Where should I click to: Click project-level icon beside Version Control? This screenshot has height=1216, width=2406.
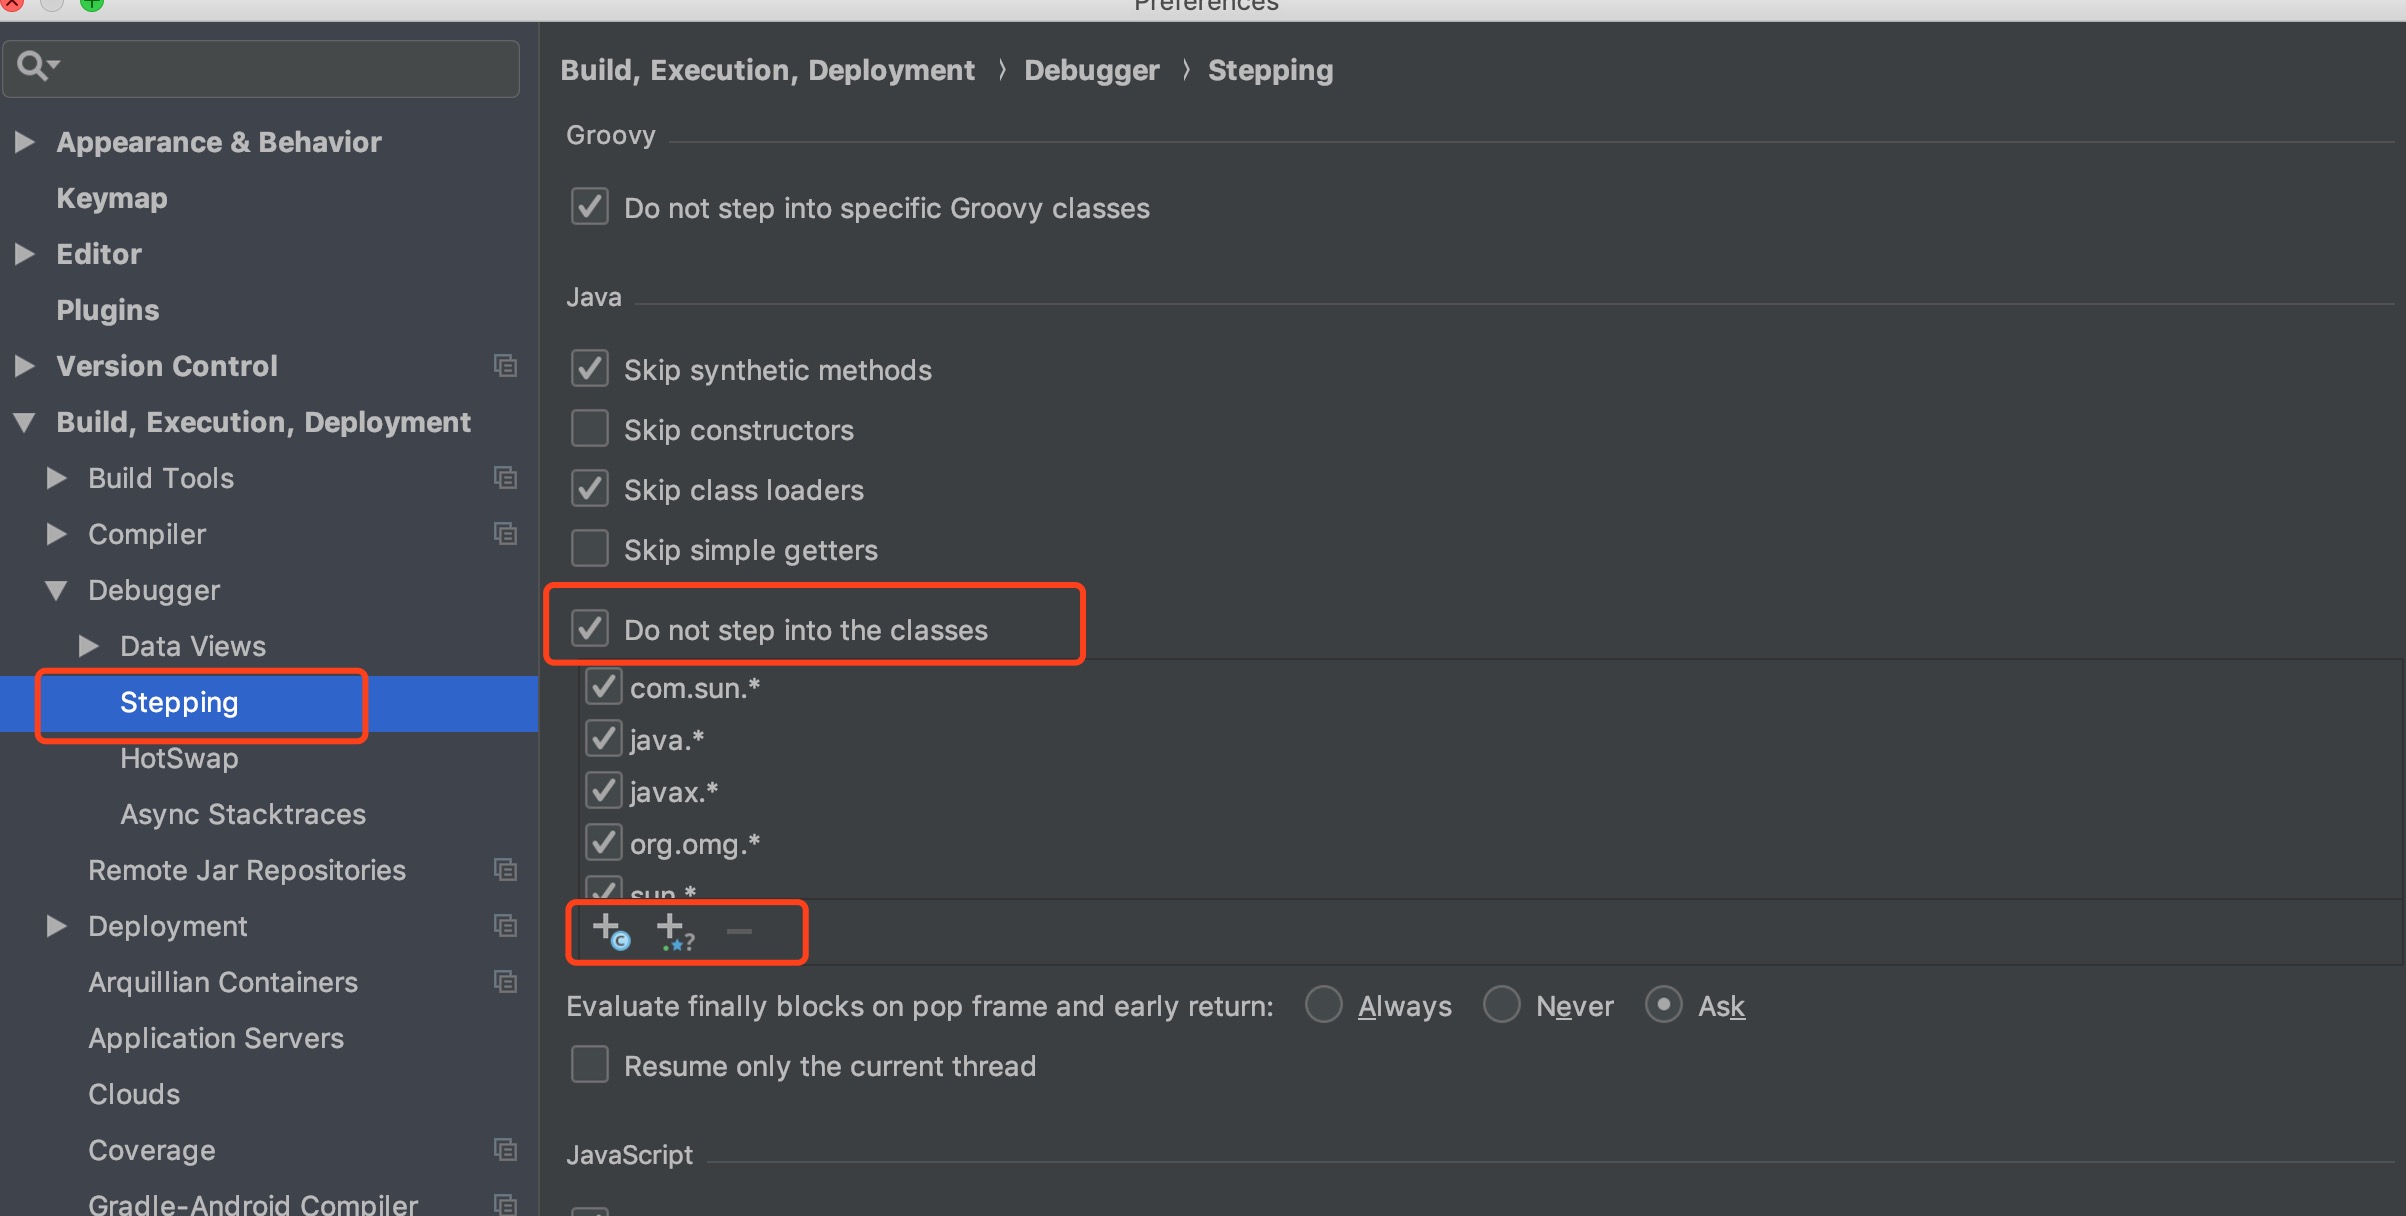click(506, 366)
